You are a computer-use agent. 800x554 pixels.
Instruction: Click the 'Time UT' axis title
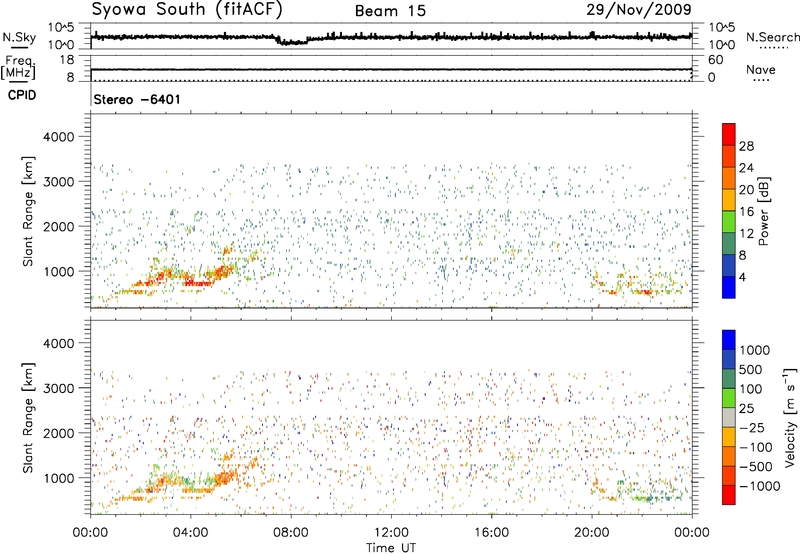tap(391, 548)
